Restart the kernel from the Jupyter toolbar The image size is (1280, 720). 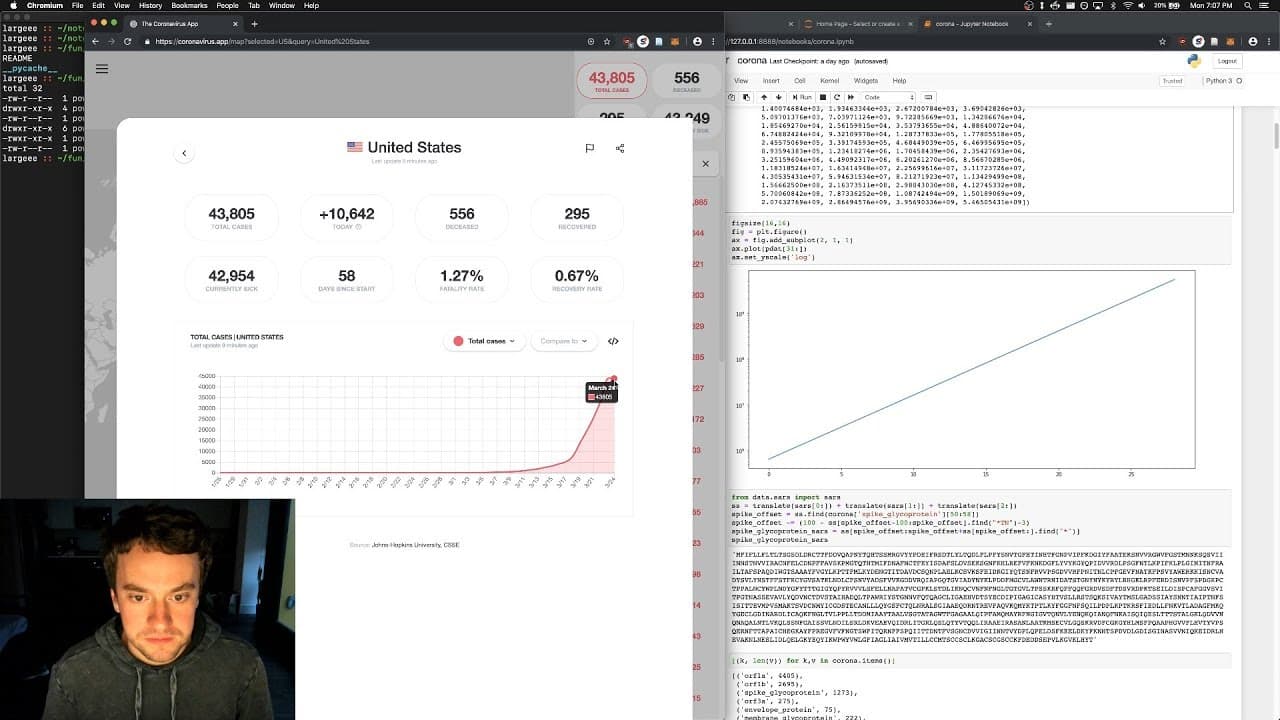[x=836, y=97]
